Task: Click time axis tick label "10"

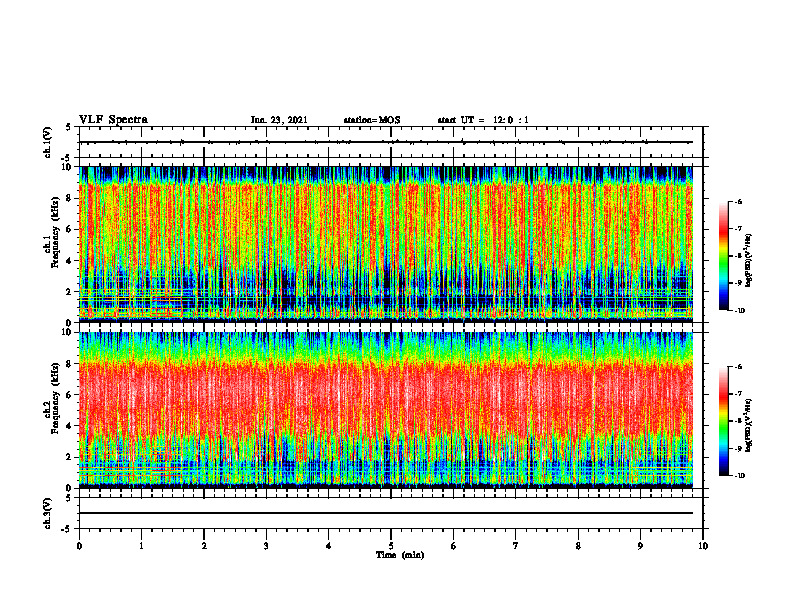Action: tap(703, 546)
